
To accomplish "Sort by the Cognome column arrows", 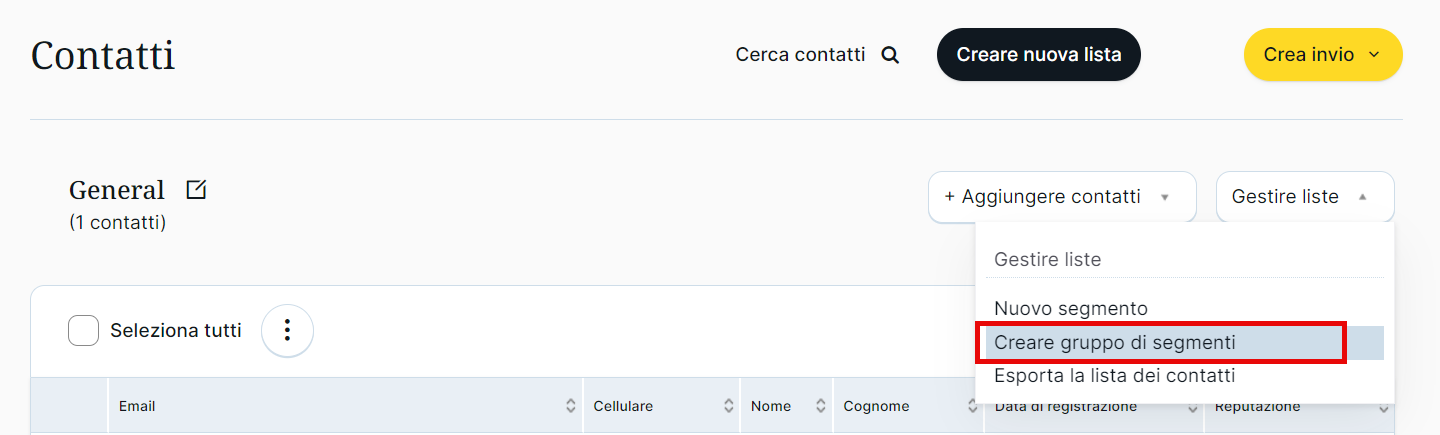I will pyautogui.click(x=972, y=406).
